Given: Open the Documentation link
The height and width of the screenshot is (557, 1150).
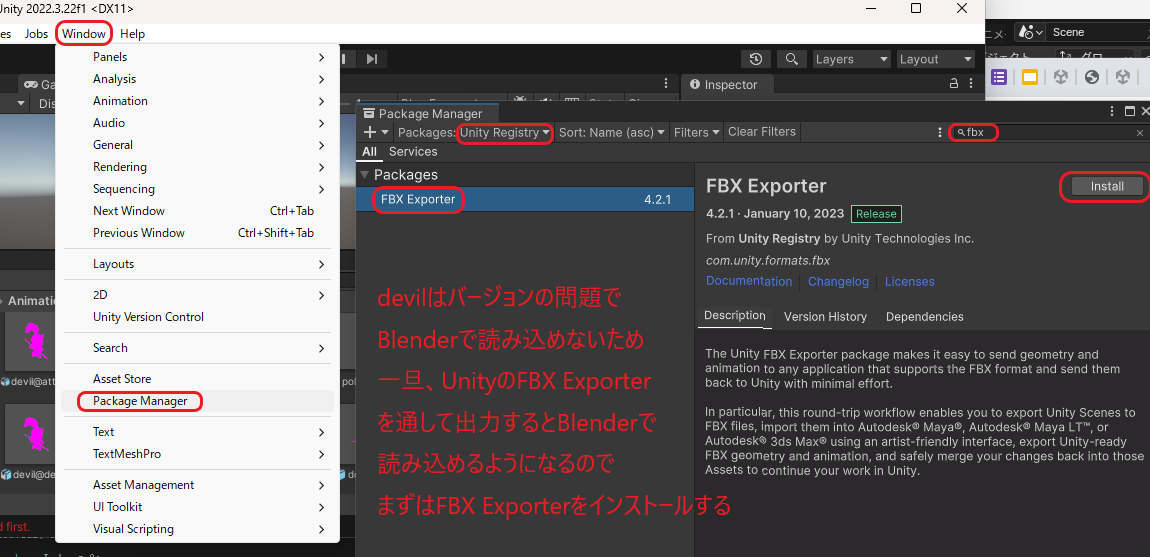Looking at the screenshot, I should point(749,281).
